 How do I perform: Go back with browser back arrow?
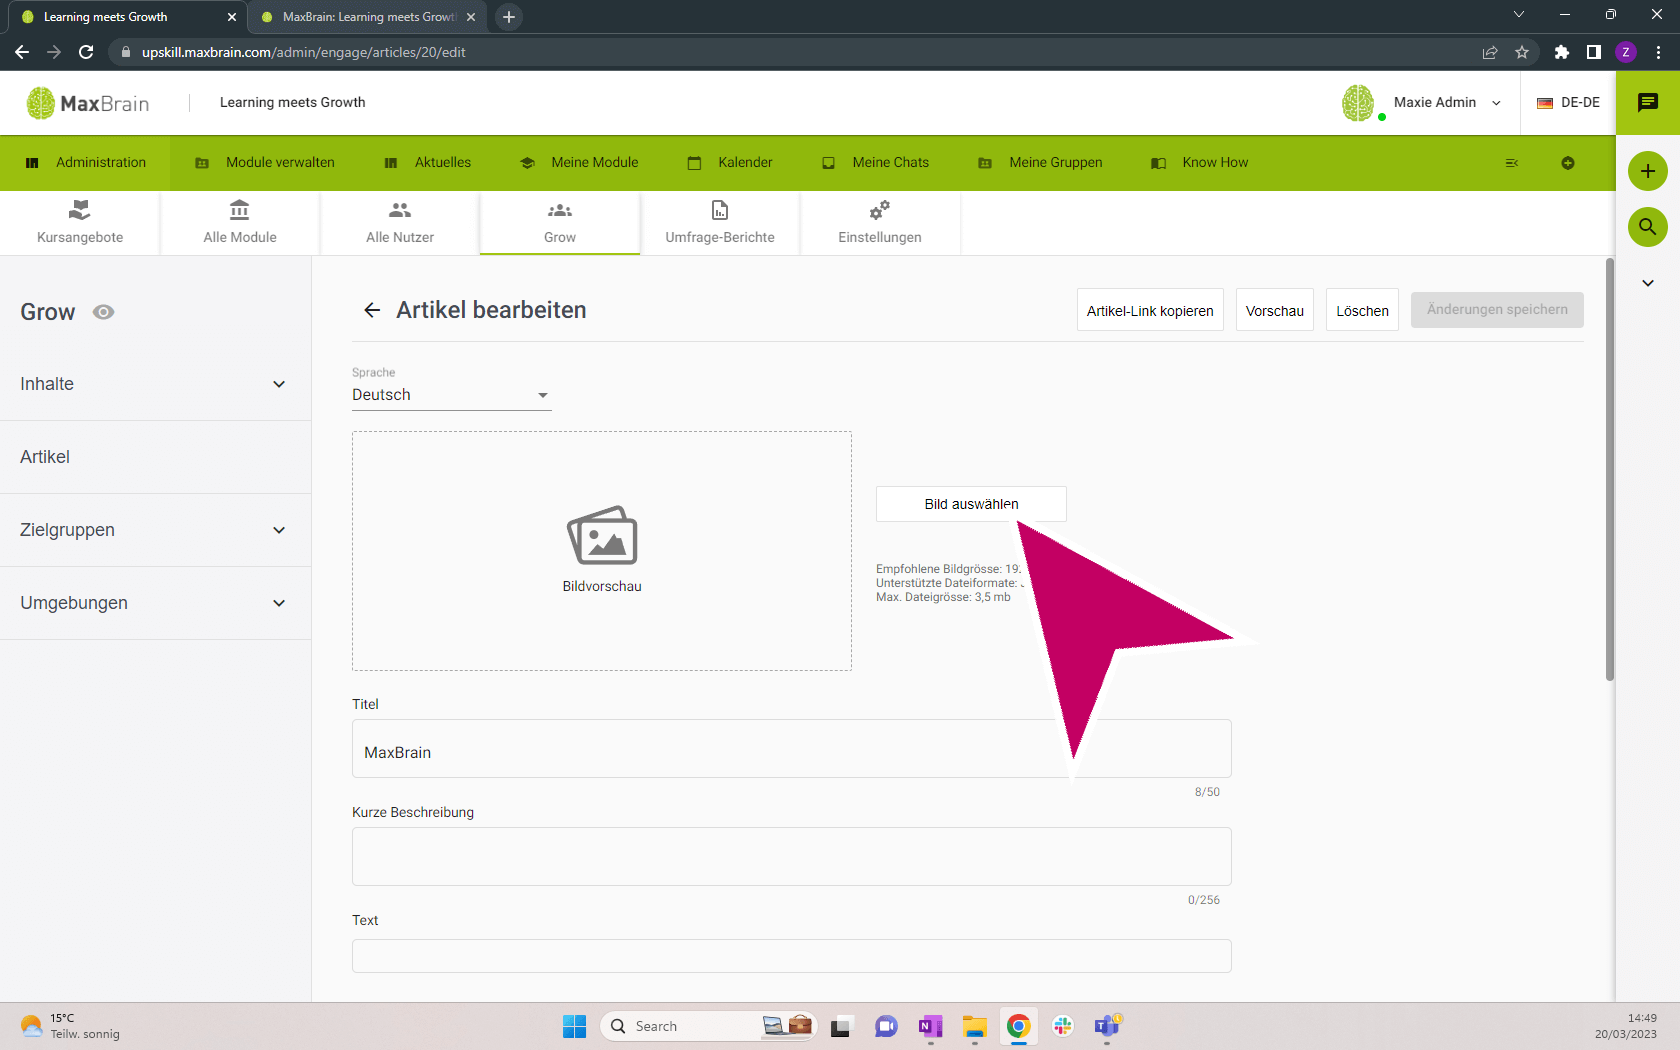click(22, 52)
